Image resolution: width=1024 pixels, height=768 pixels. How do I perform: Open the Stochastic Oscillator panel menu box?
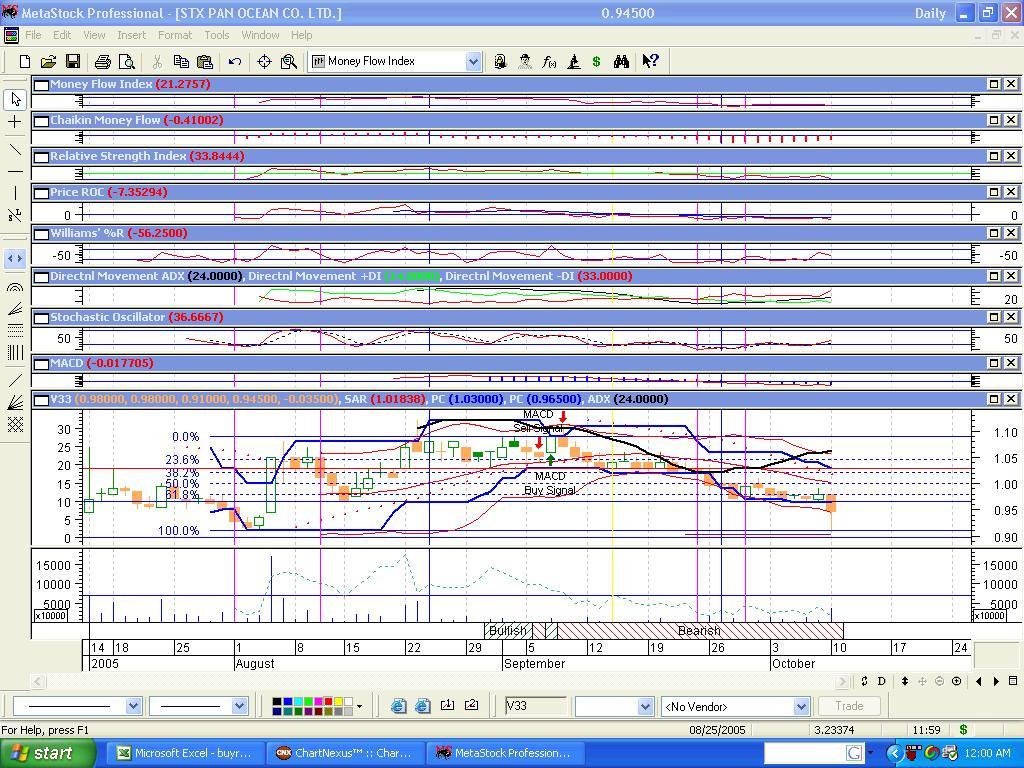coord(41,317)
